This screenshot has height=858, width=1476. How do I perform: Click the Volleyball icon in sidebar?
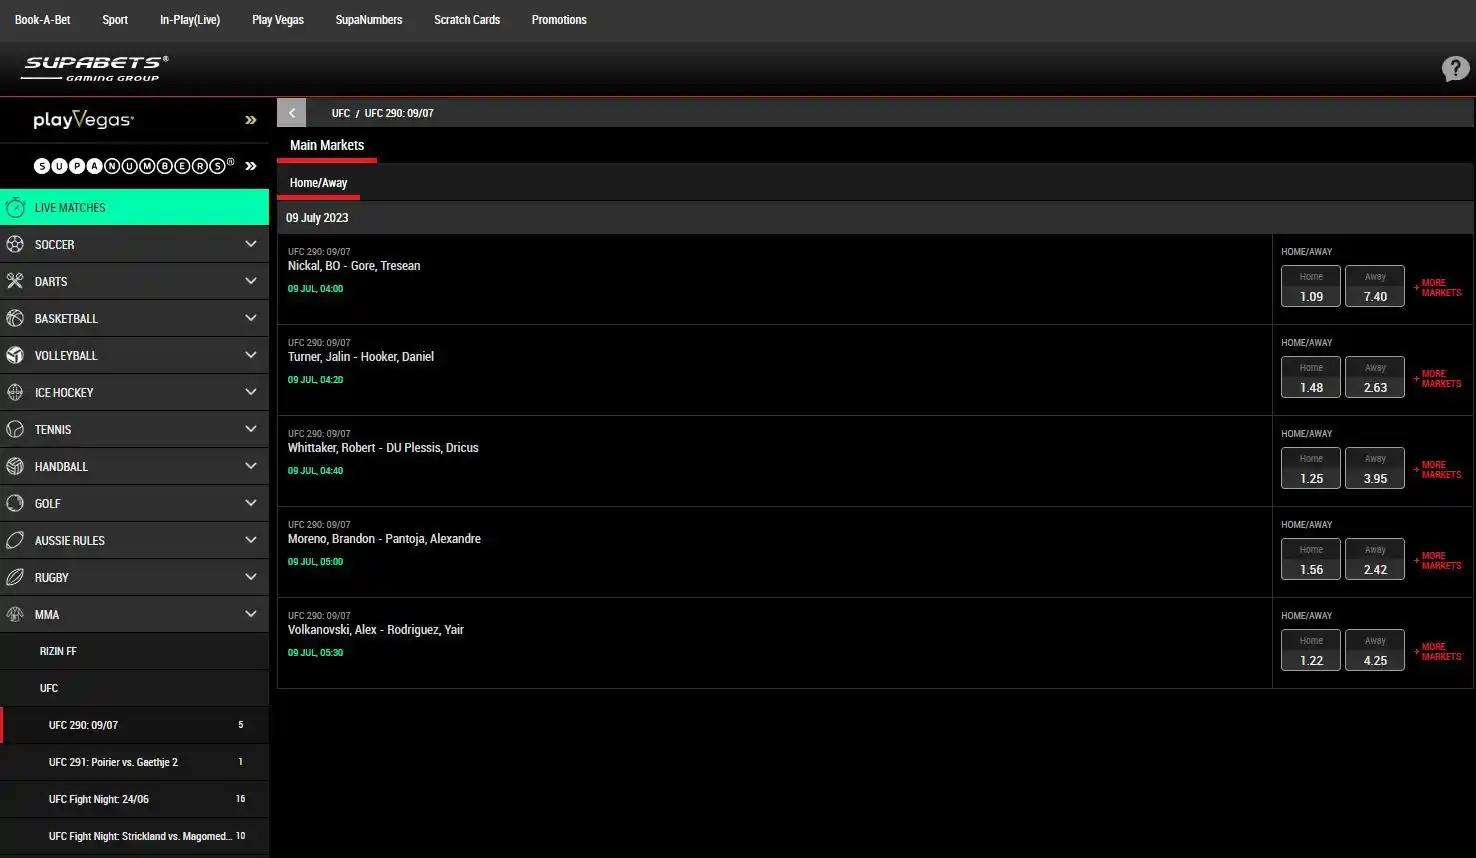coord(15,355)
